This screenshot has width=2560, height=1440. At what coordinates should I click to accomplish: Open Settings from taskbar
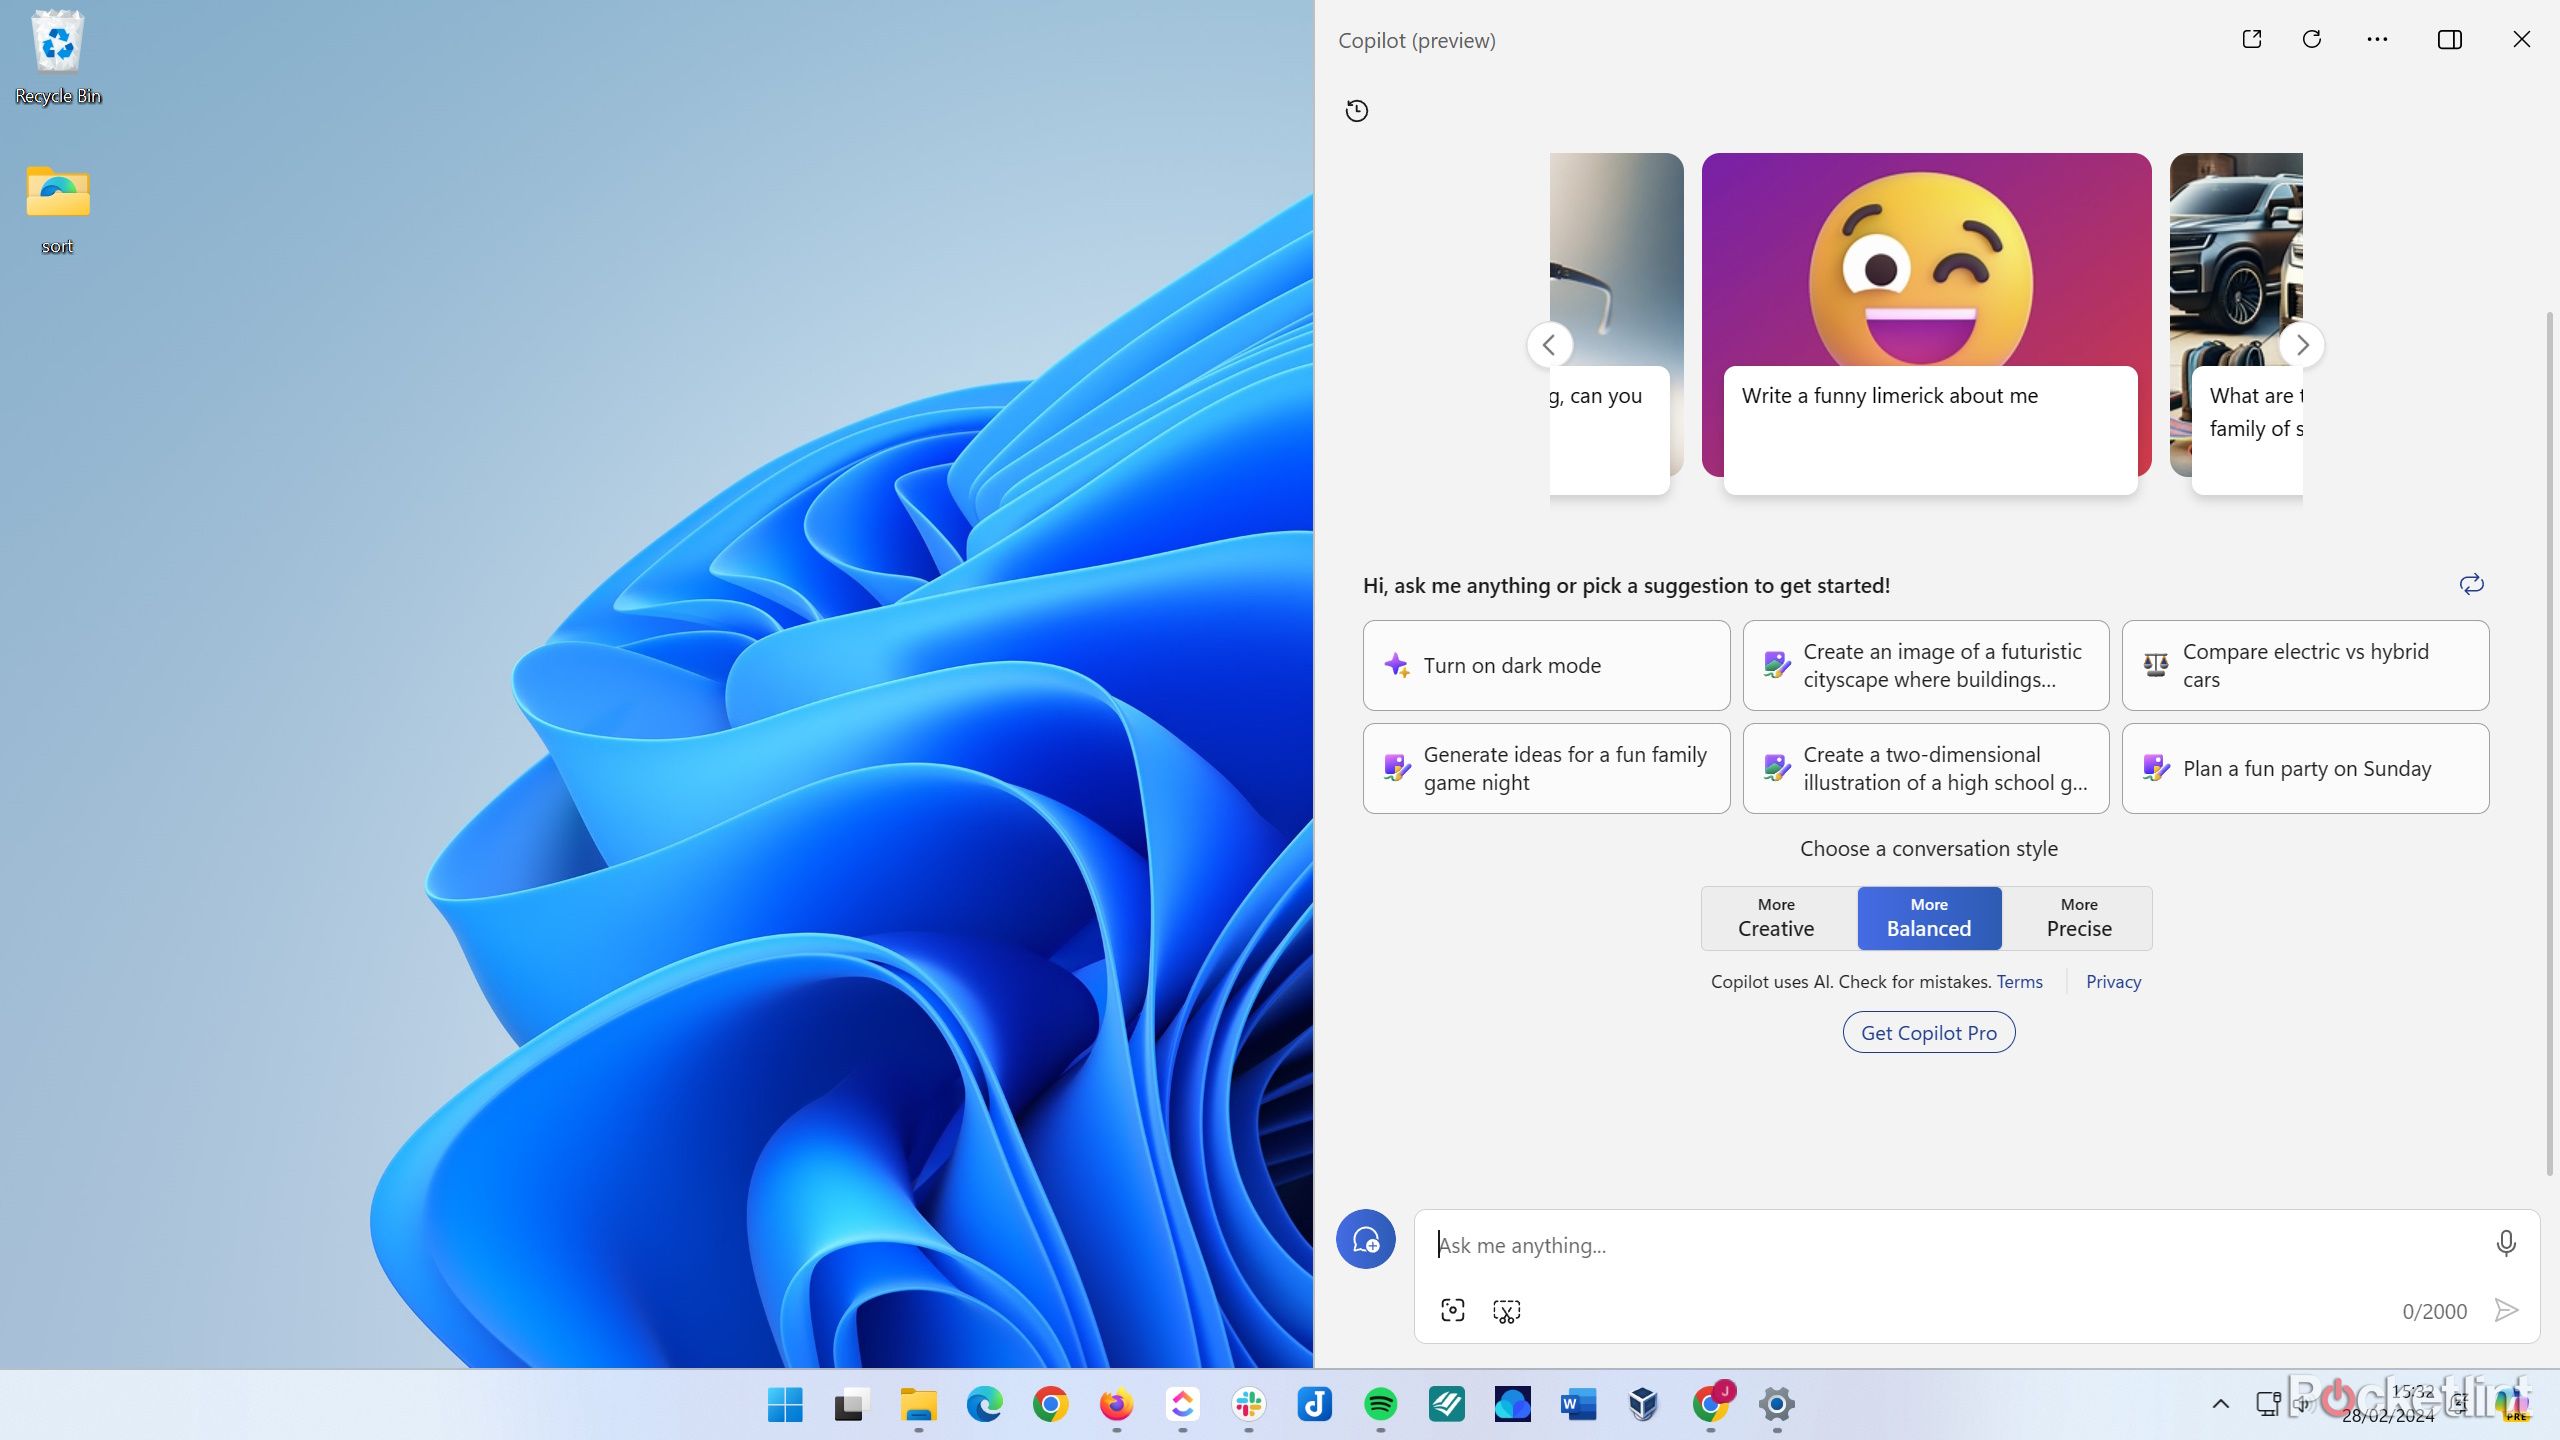[1777, 1404]
